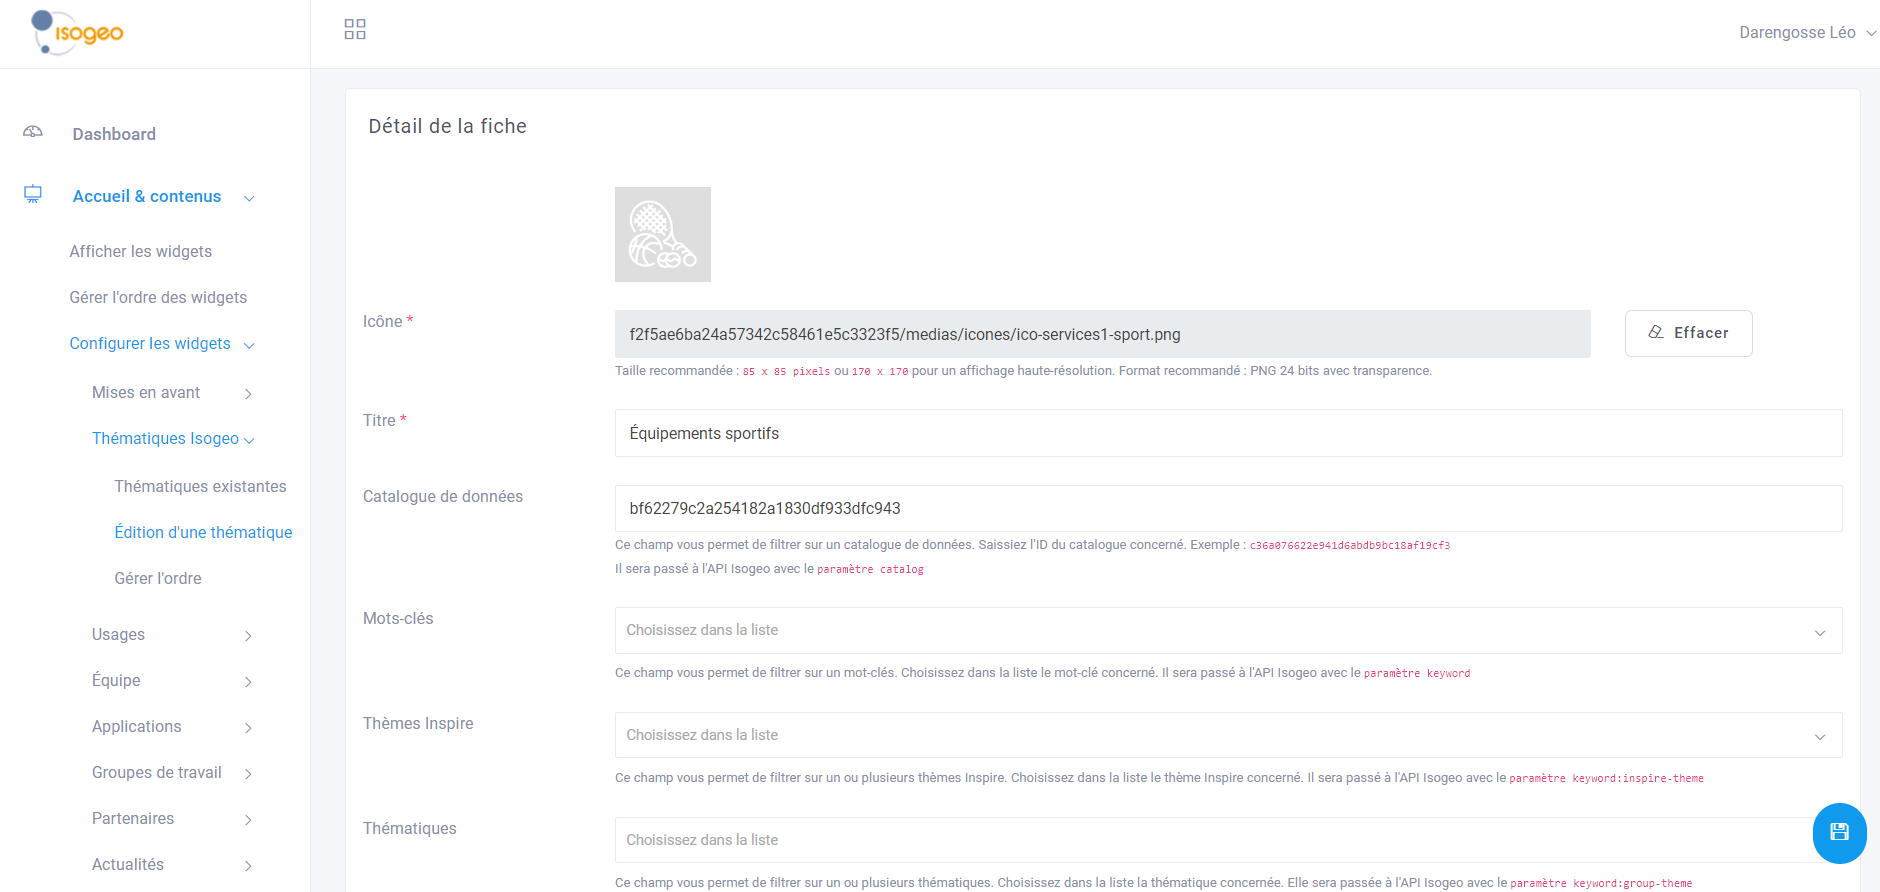The image size is (1880, 892).
Task: Open the Thématiques dropdown list
Action: [1228, 840]
